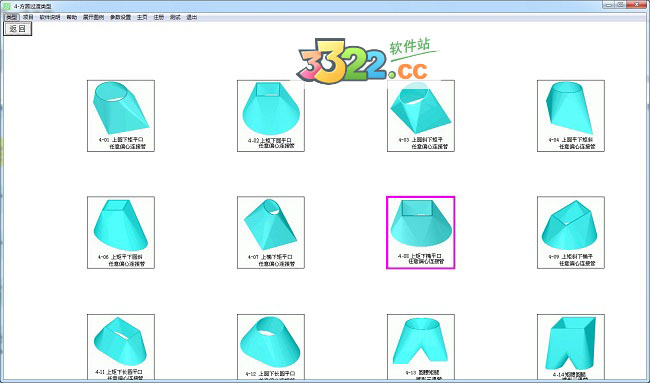Click the 4-09 caption text
Viewport: 650px width, 383px height.
pyautogui.click(x=572, y=260)
